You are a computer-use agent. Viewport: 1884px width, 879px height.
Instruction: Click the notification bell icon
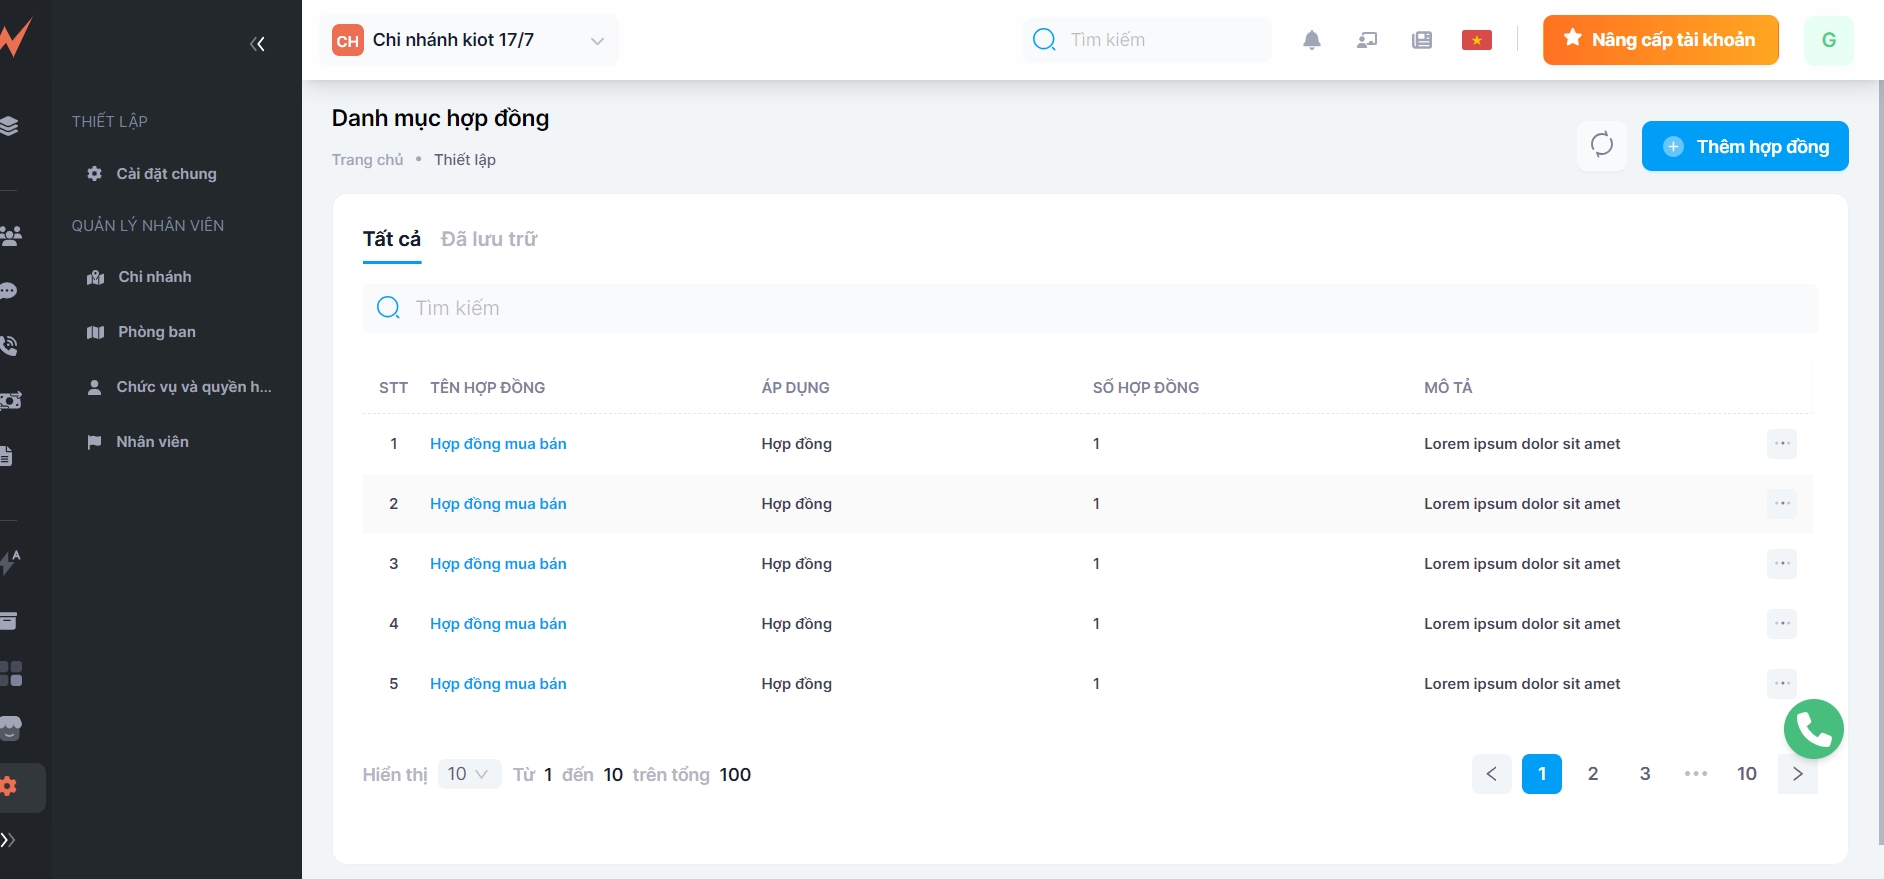[1312, 40]
